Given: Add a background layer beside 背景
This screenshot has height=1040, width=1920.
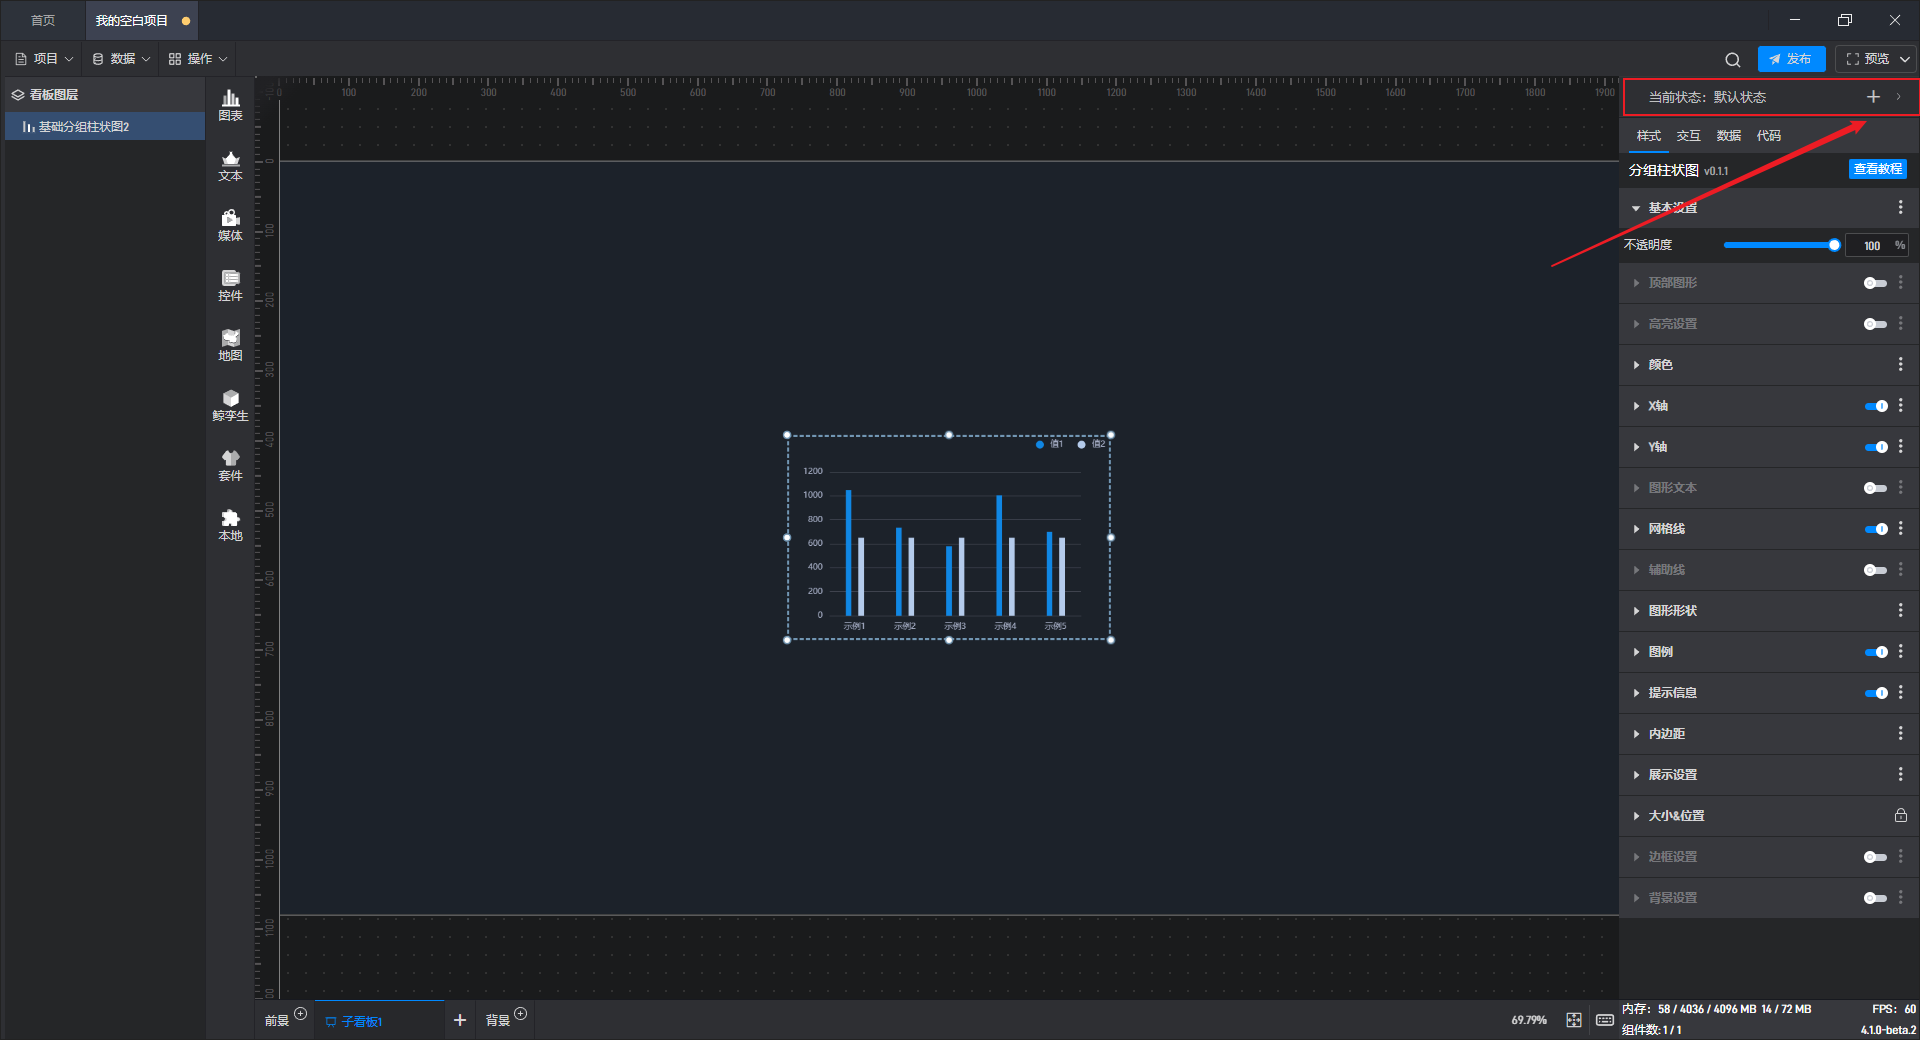Looking at the screenshot, I should click(521, 1014).
